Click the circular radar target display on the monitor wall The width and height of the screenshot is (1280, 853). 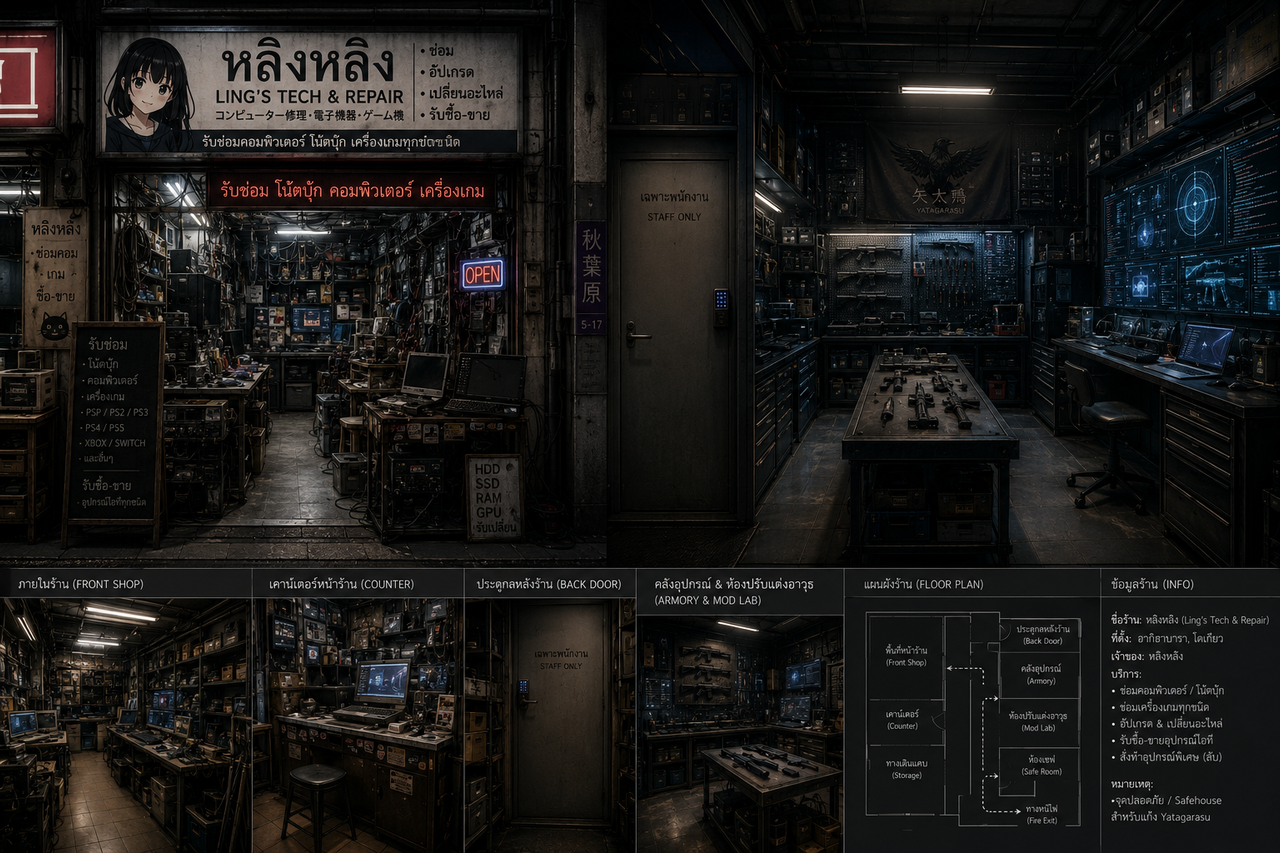click(x=1196, y=198)
